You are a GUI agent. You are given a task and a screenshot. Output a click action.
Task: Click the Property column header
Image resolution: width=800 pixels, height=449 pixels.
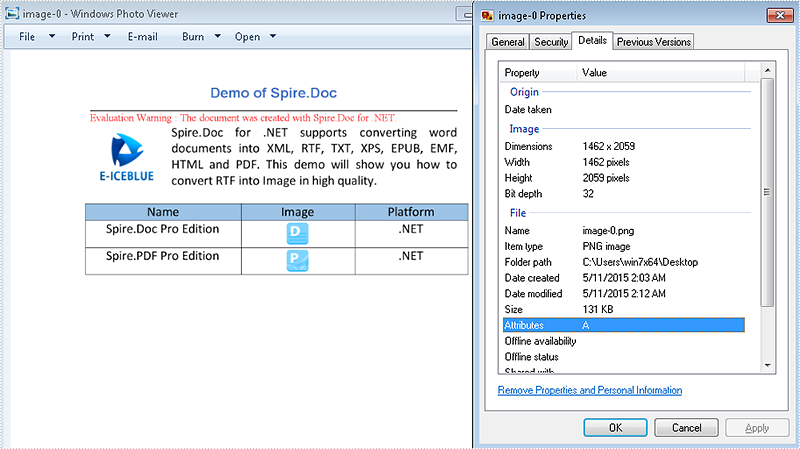[x=538, y=72]
